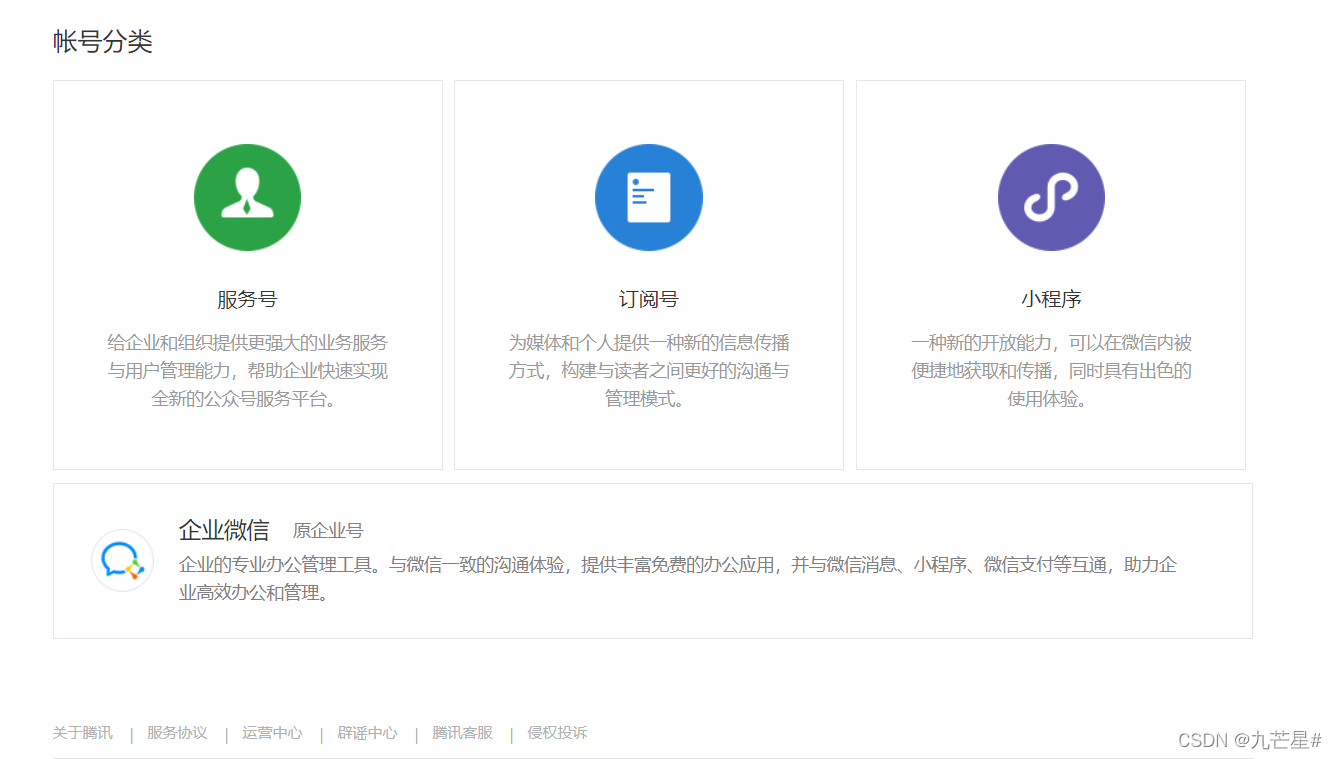1337x759 pixels.
Task: Click the 企业微信 chat bubble logo
Action: [x=122, y=560]
